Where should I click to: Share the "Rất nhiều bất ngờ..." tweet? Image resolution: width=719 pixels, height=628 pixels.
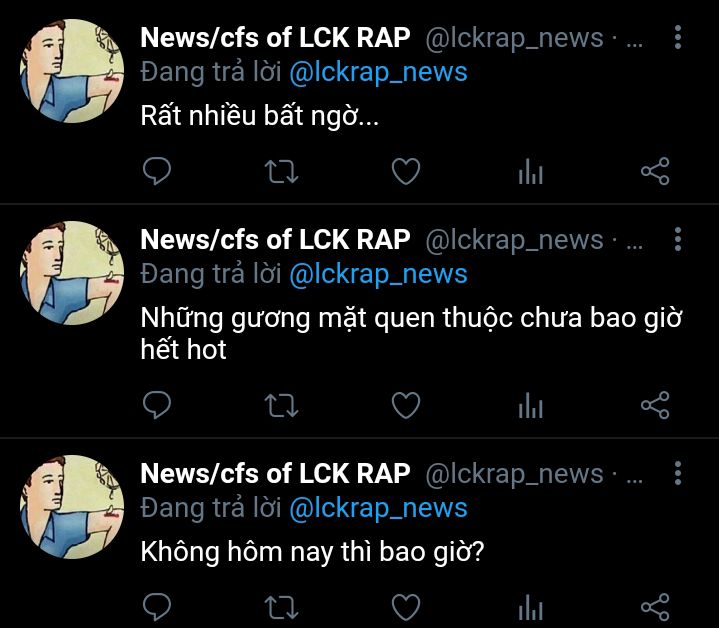655,171
